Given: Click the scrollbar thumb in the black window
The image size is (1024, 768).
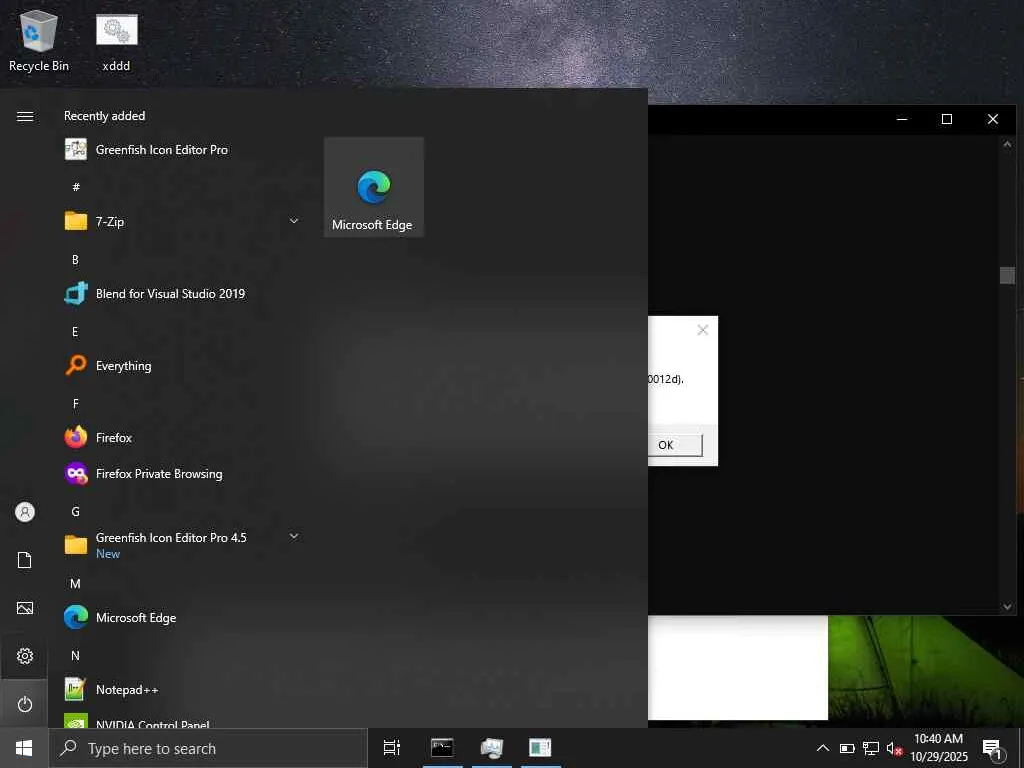Looking at the screenshot, I should [x=1007, y=275].
